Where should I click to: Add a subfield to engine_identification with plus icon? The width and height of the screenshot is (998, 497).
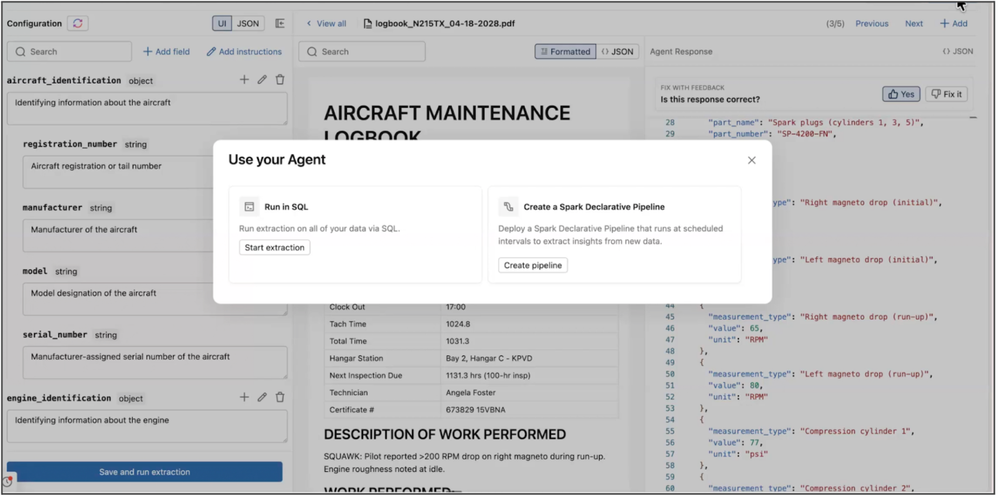[x=244, y=397]
